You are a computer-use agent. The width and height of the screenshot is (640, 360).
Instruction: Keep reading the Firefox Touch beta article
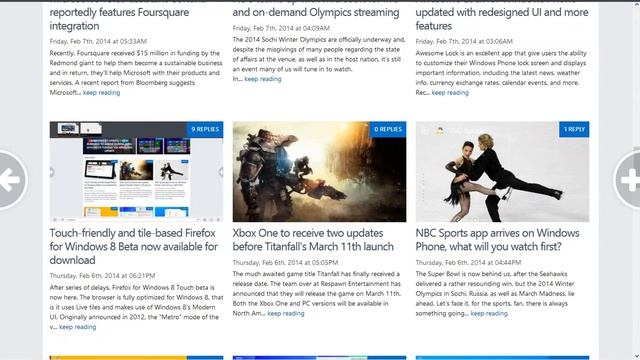[x=78, y=327]
